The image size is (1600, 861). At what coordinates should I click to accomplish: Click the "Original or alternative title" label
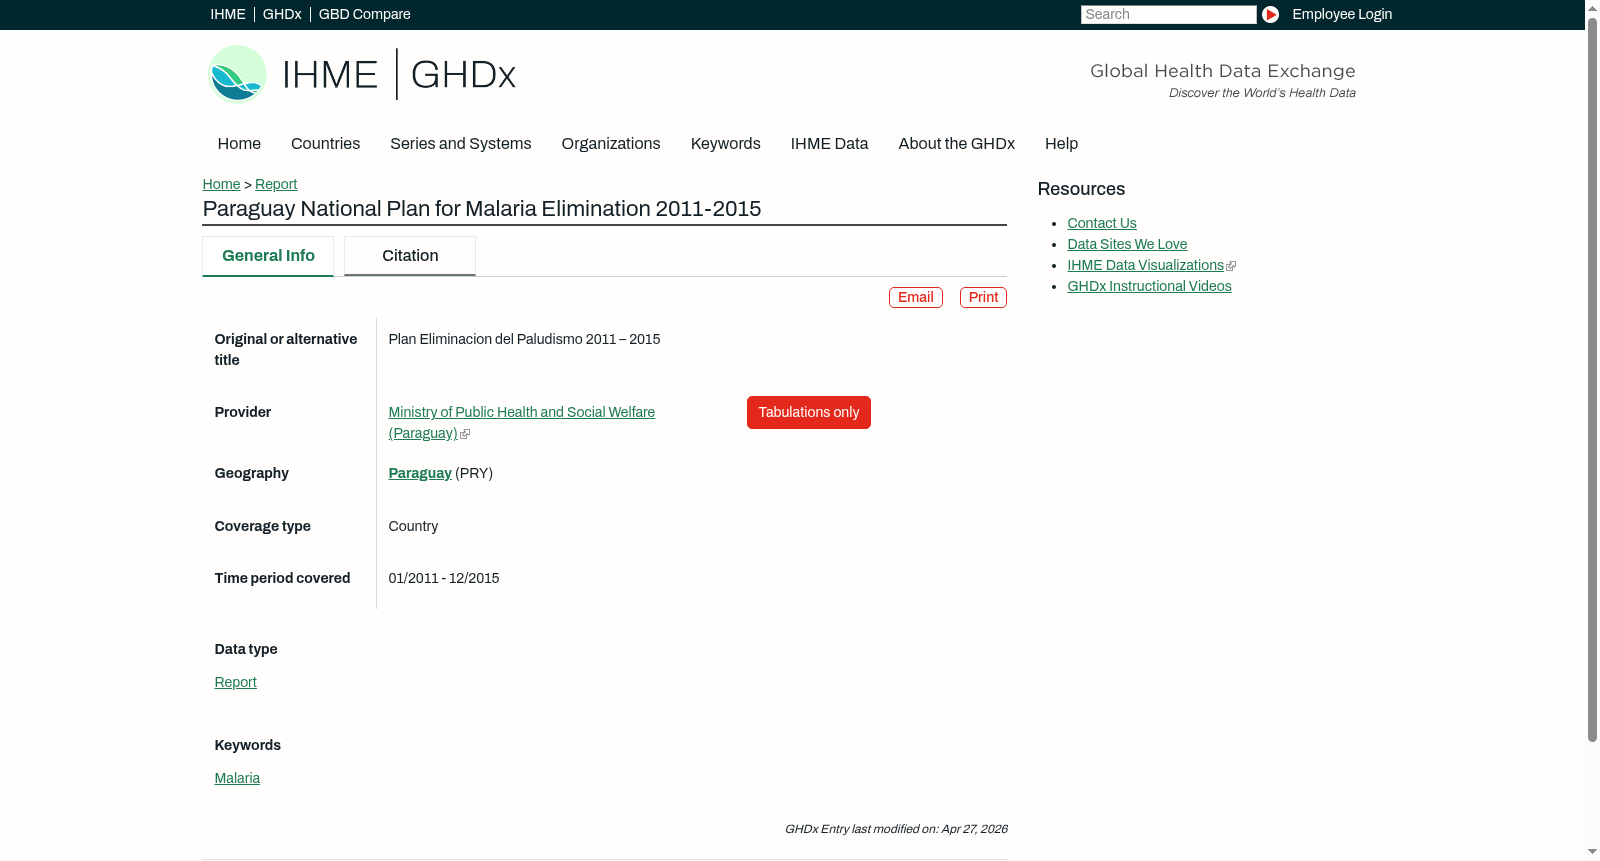(x=286, y=350)
